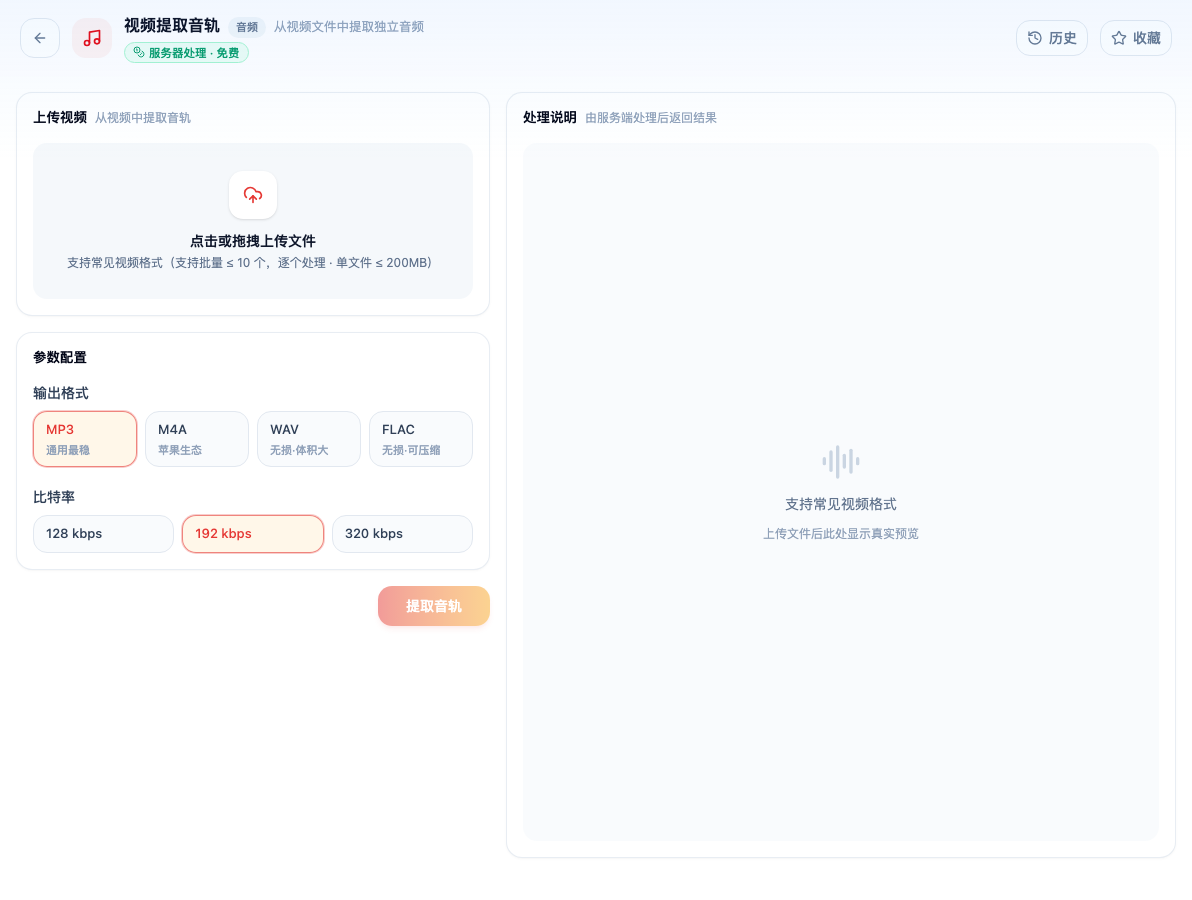Click the upload limits hint mentioning 200MB
1192x900 pixels.
point(249,263)
